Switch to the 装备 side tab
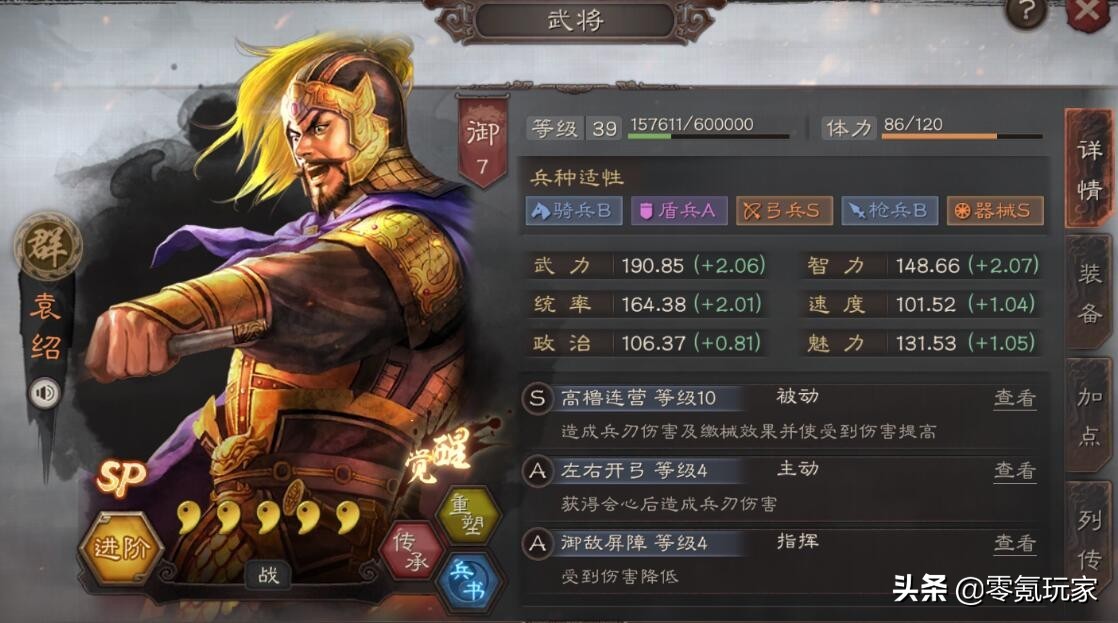The height and width of the screenshot is (623, 1118). tap(1089, 292)
